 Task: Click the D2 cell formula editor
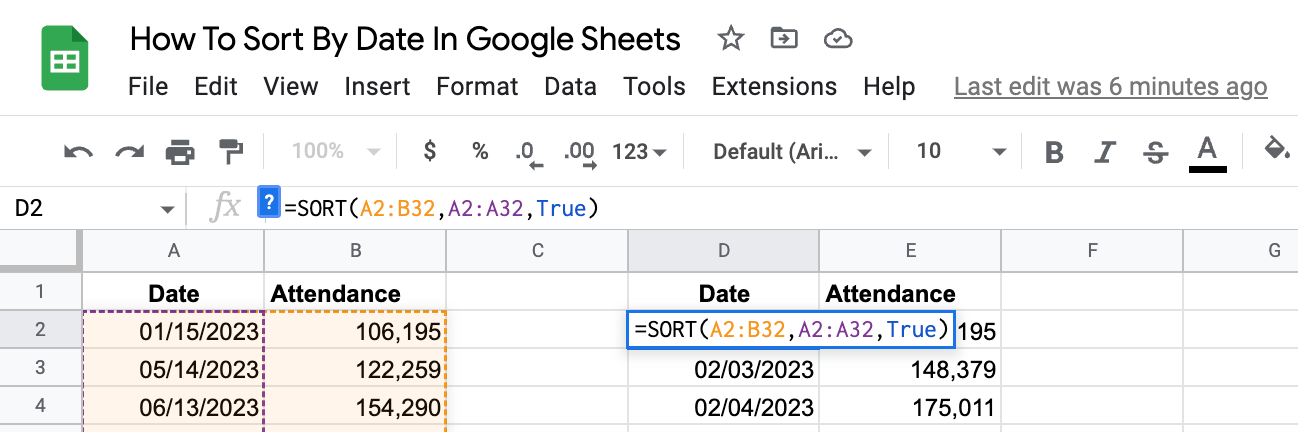click(790, 330)
